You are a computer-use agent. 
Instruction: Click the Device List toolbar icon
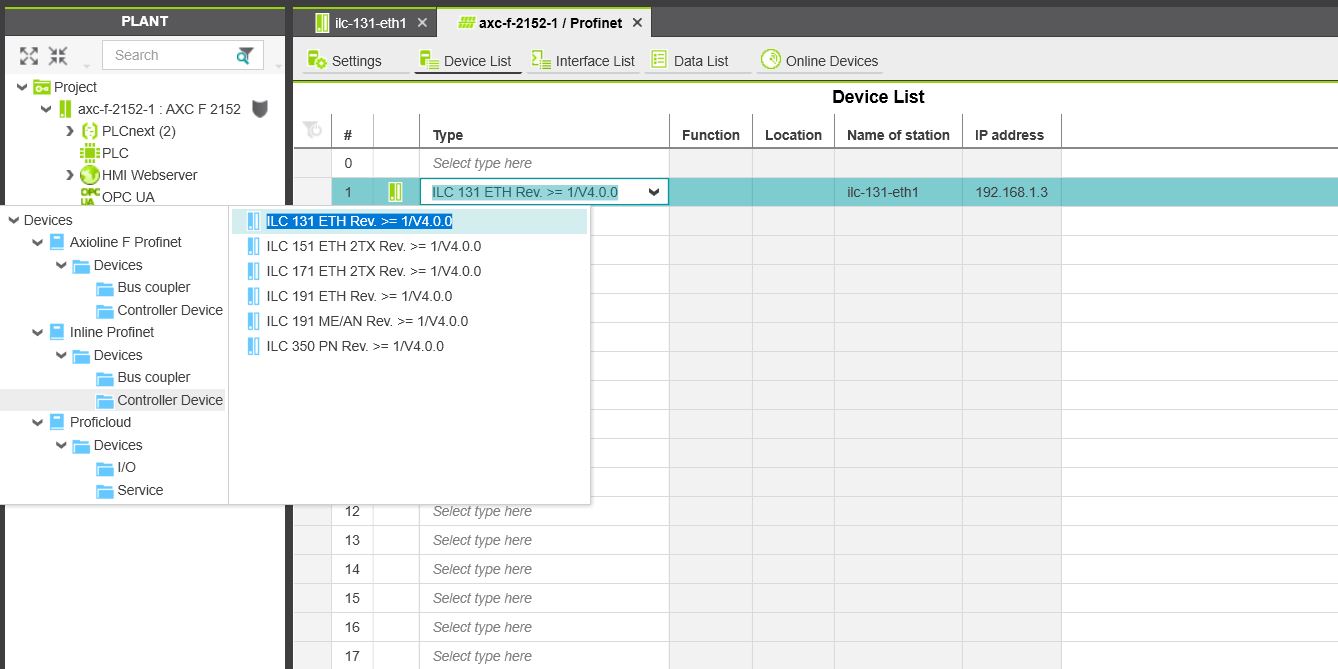[429, 60]
